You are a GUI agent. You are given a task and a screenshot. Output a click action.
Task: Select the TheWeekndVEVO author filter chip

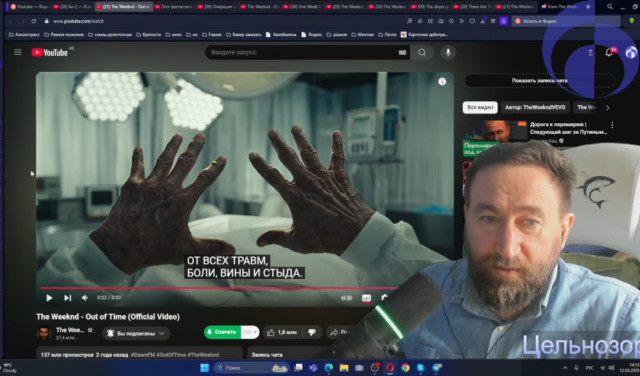[535, 107]
